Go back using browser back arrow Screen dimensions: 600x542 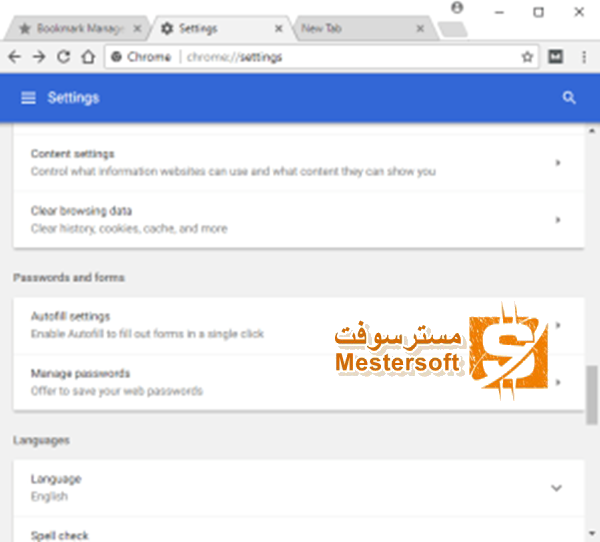coord(15,57)
